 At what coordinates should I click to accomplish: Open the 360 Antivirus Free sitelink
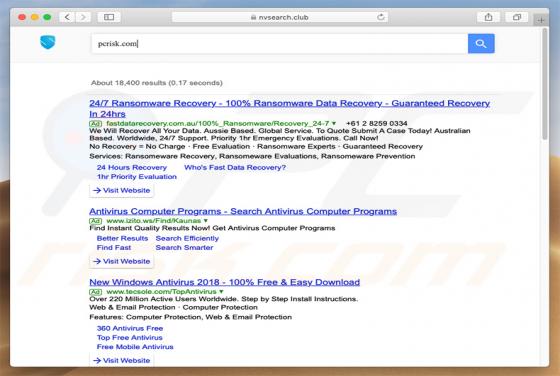(x=130, y=329)
